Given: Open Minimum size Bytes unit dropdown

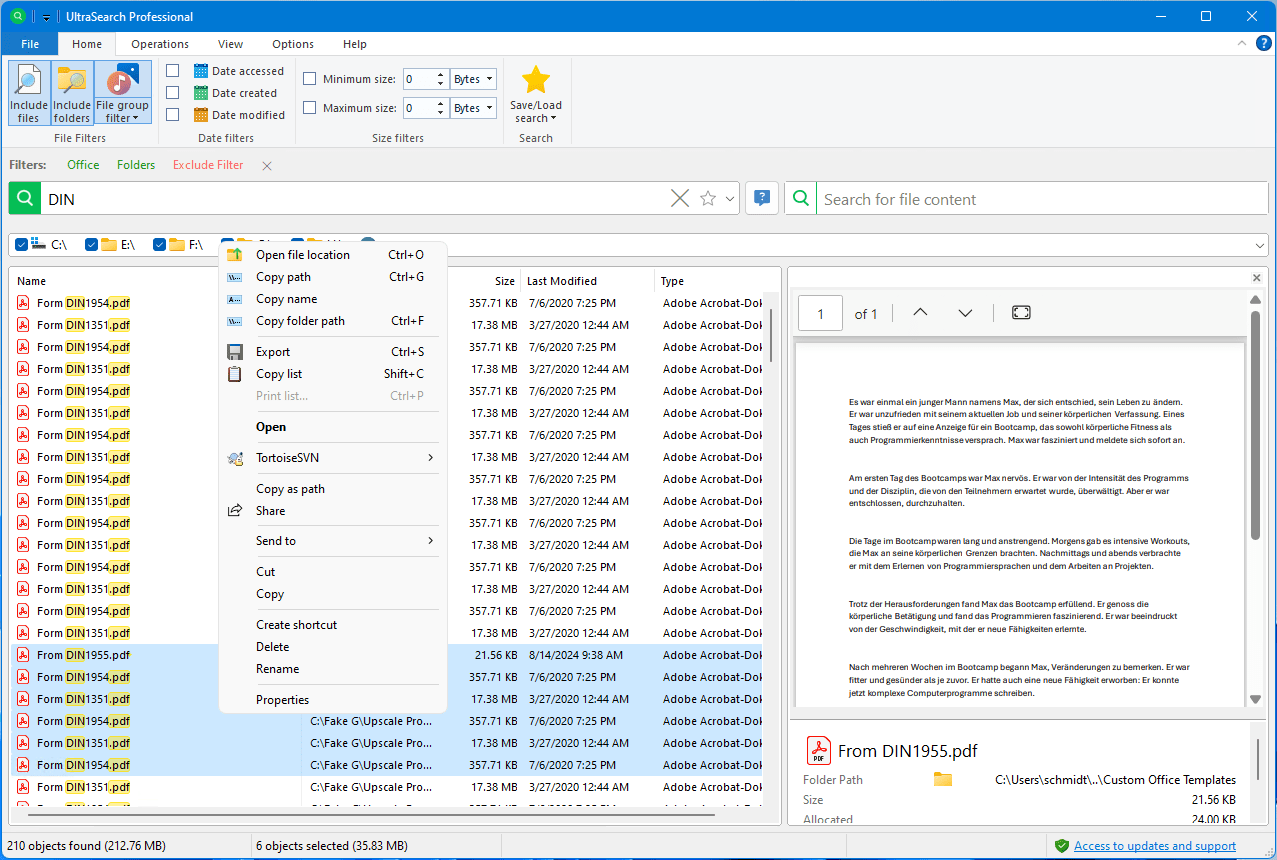Looking at the screenshot, I should pos(474,79).
